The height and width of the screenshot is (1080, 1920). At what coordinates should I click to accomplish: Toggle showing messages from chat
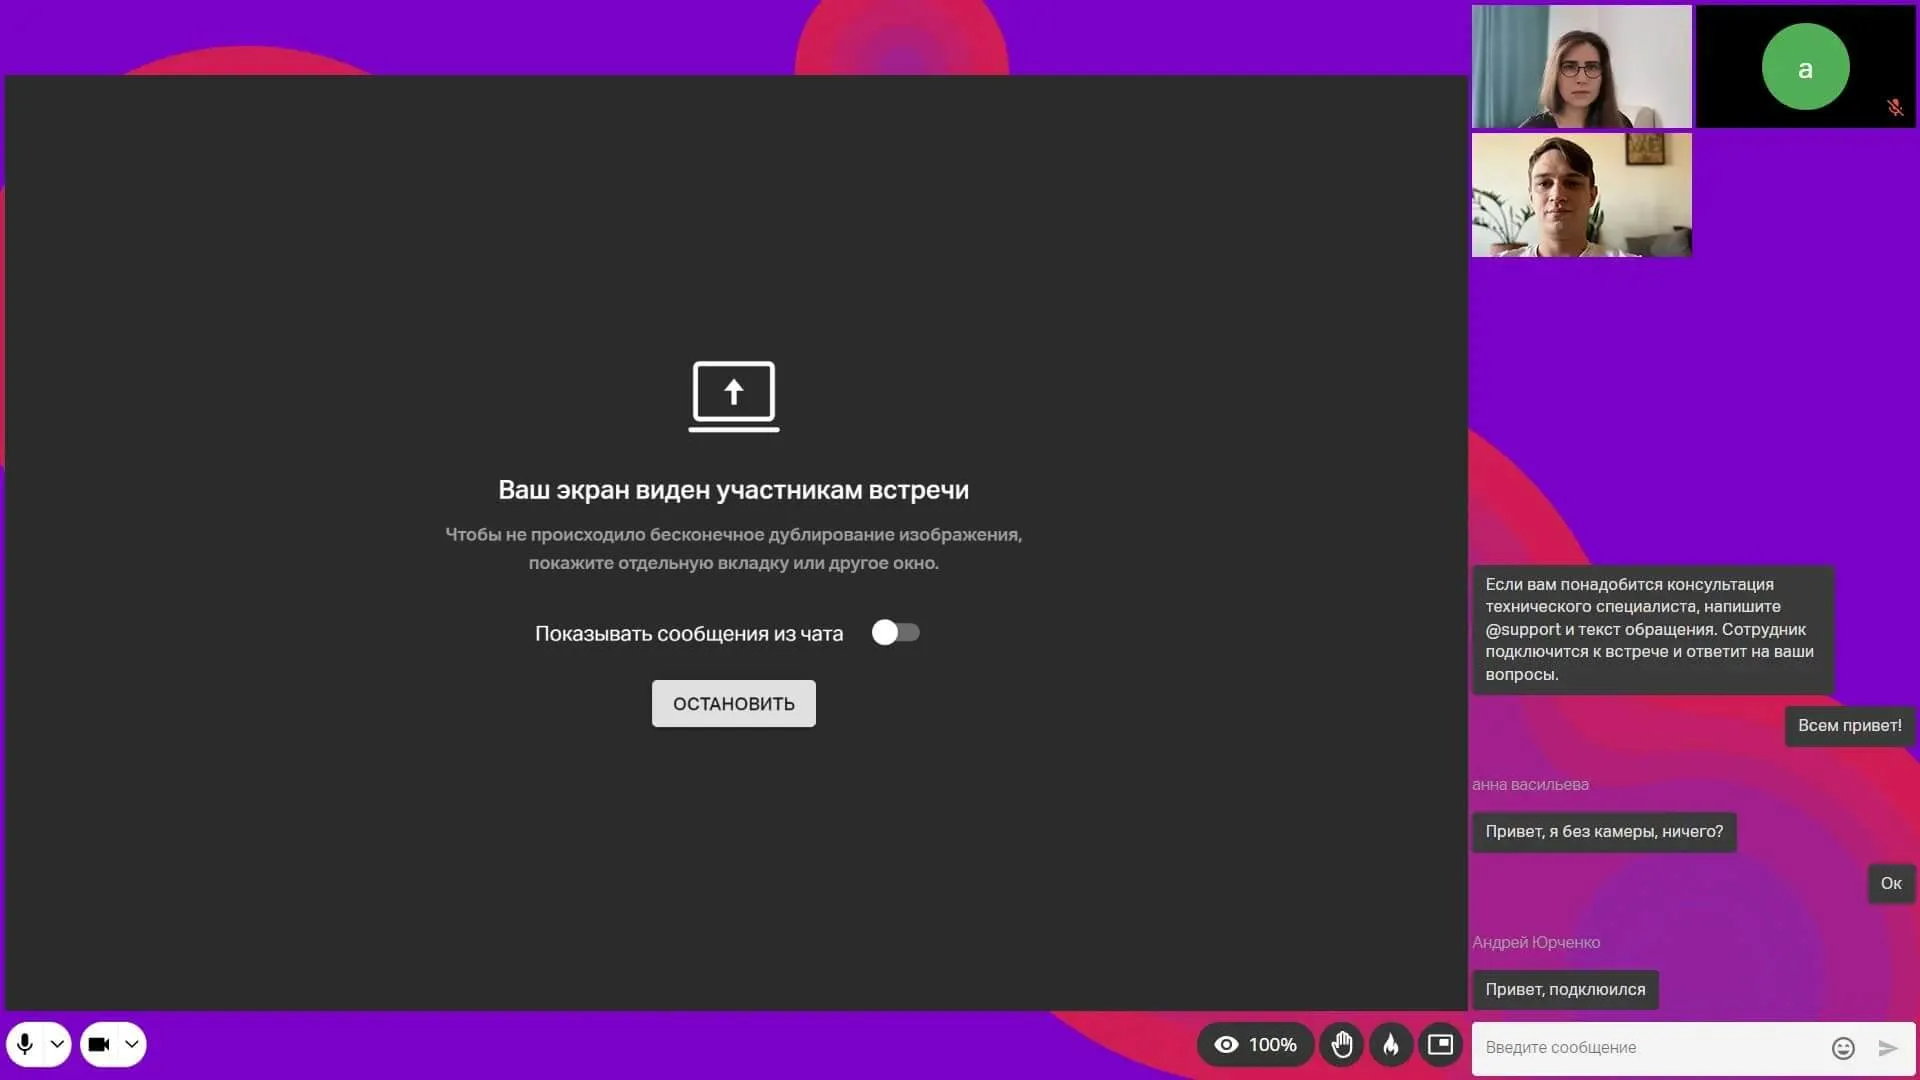895,633
